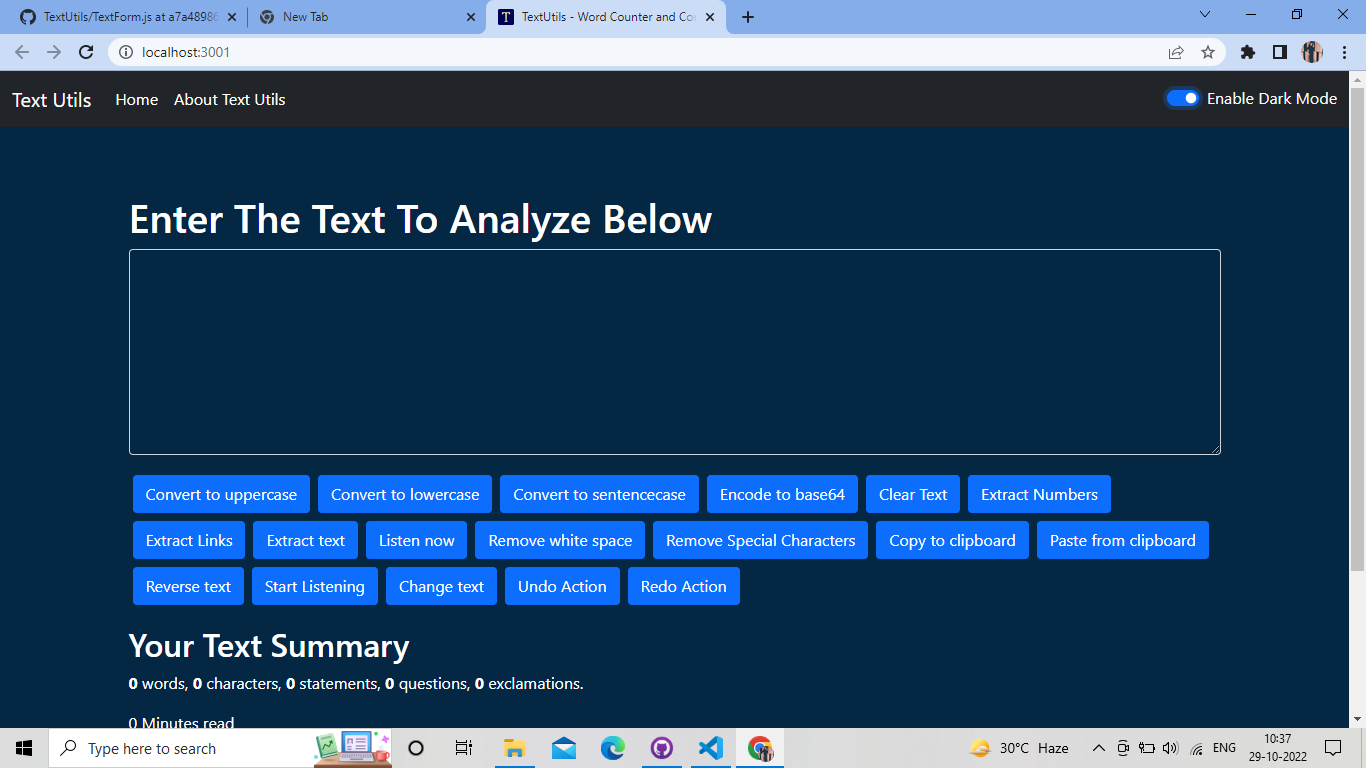This screenshot has height=768, width=1366.
Task: Show hidden system tray icons
Action: [x=1098, y=748]
